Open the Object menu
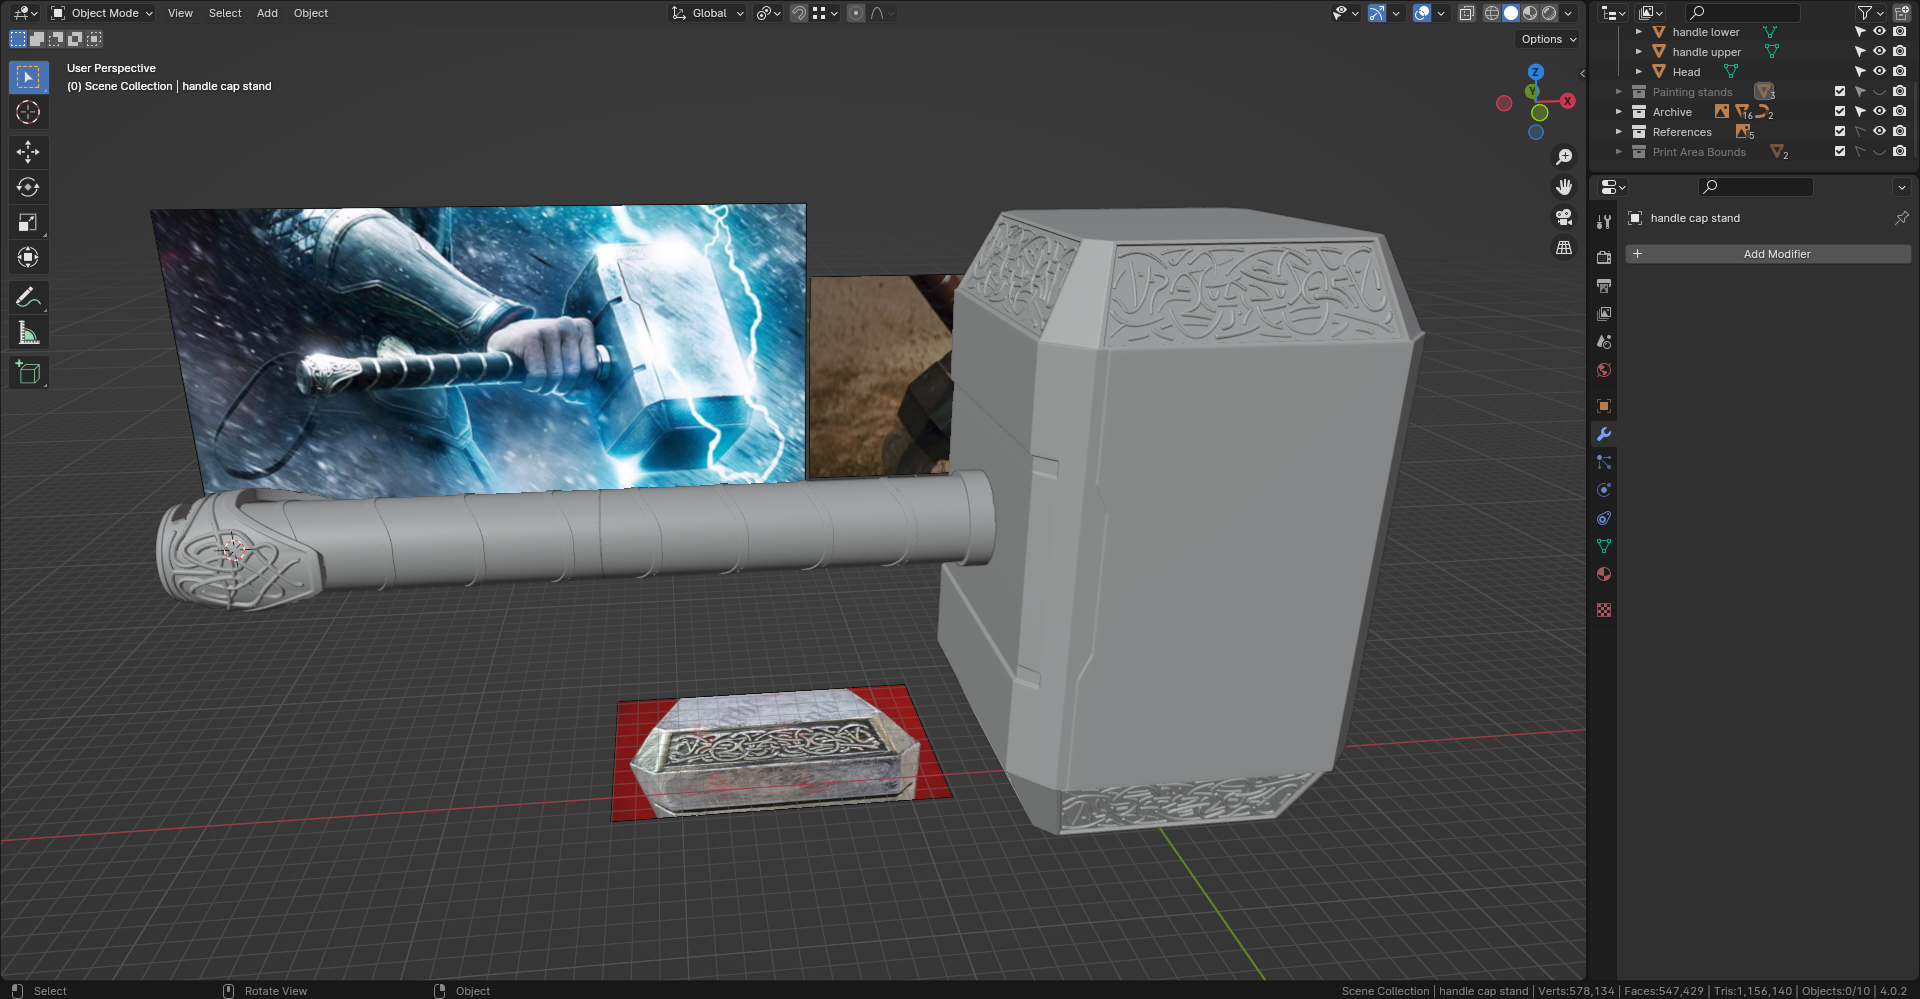Screen dimensions: 1920x999 coord(310,13)
